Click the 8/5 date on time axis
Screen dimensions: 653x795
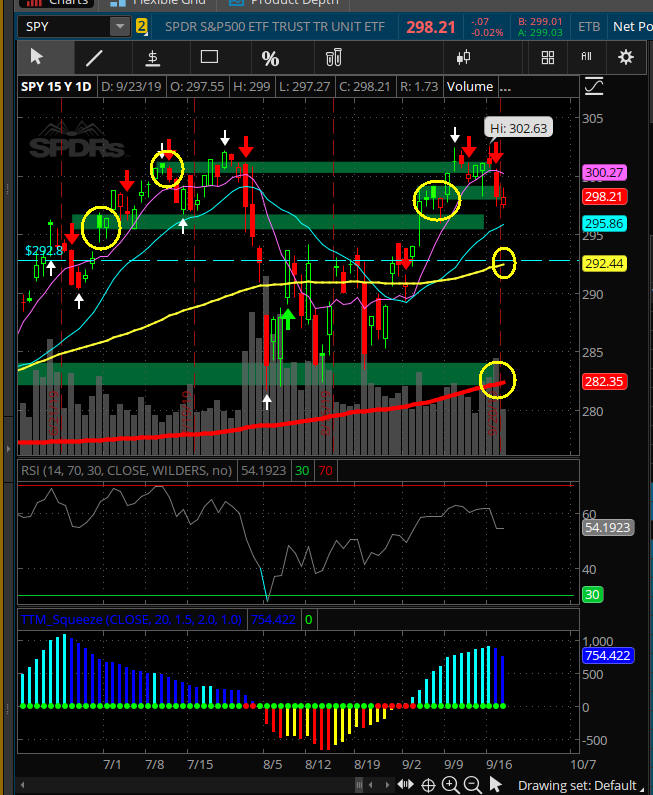point(272,764)
